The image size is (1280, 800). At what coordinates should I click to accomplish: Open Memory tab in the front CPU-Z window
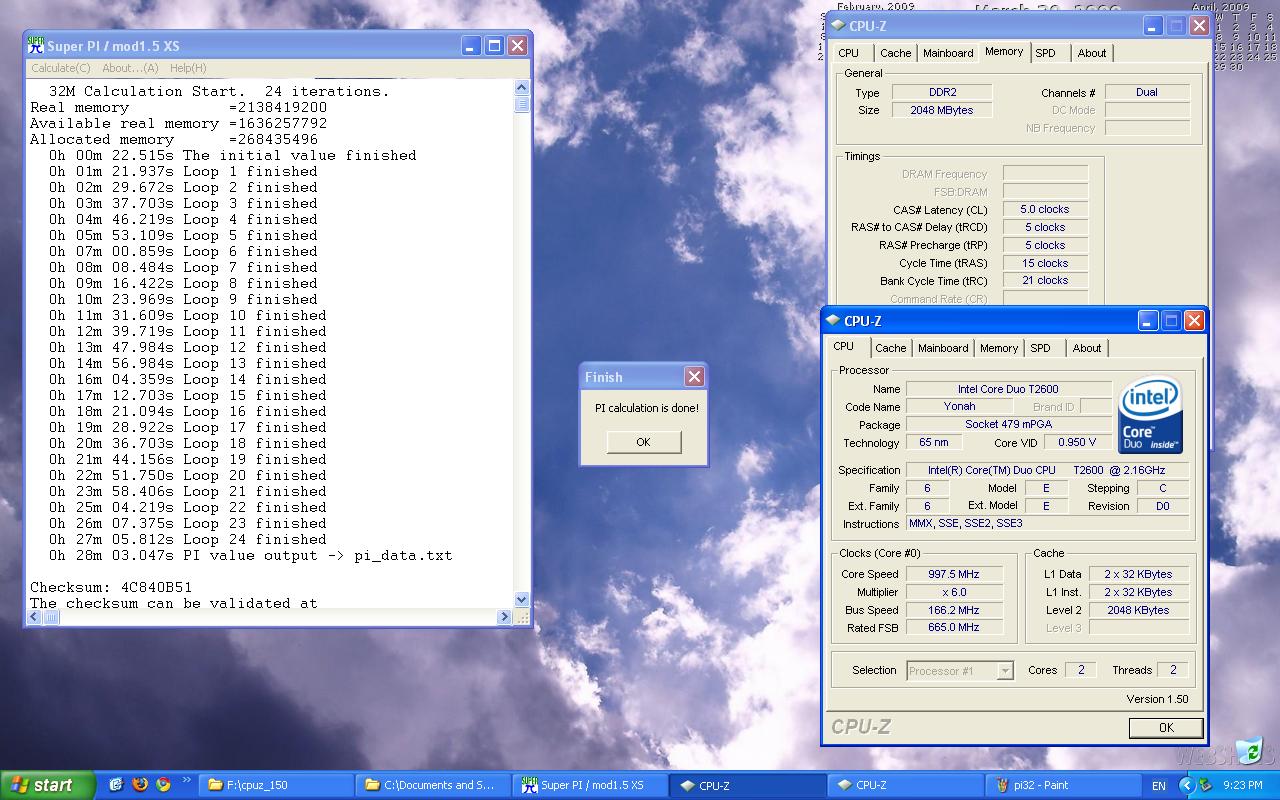tap(999, 348)
